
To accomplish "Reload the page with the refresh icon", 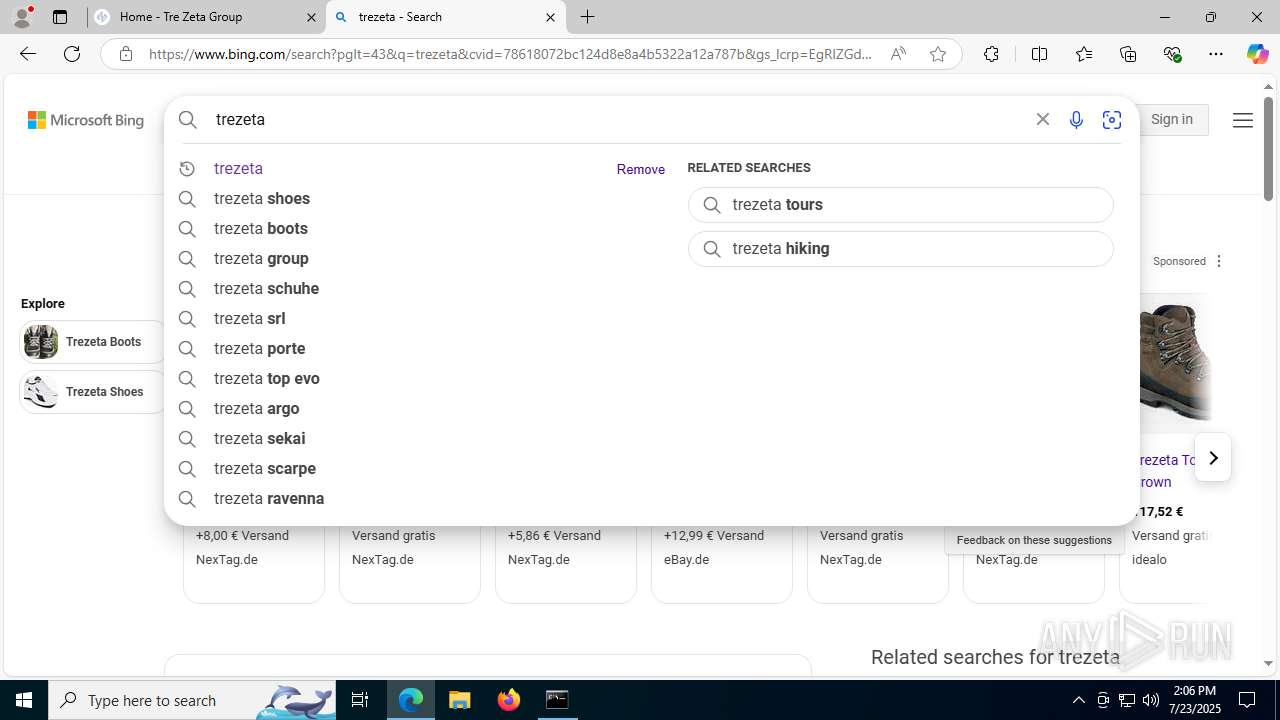I will click(72, 54).
